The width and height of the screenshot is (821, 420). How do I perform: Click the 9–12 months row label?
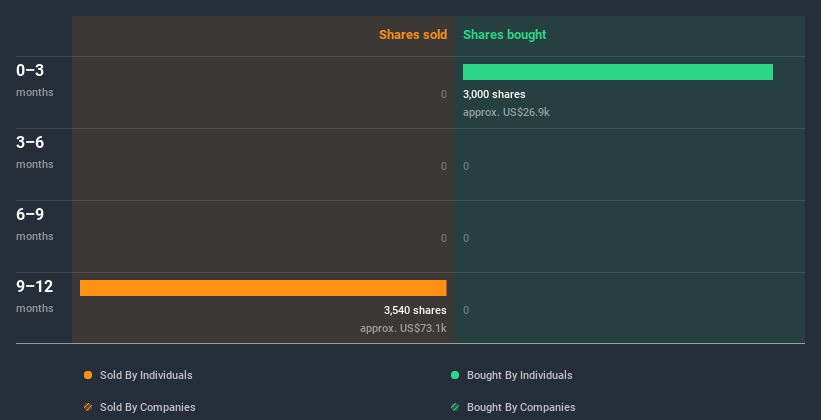pos(35,296)
